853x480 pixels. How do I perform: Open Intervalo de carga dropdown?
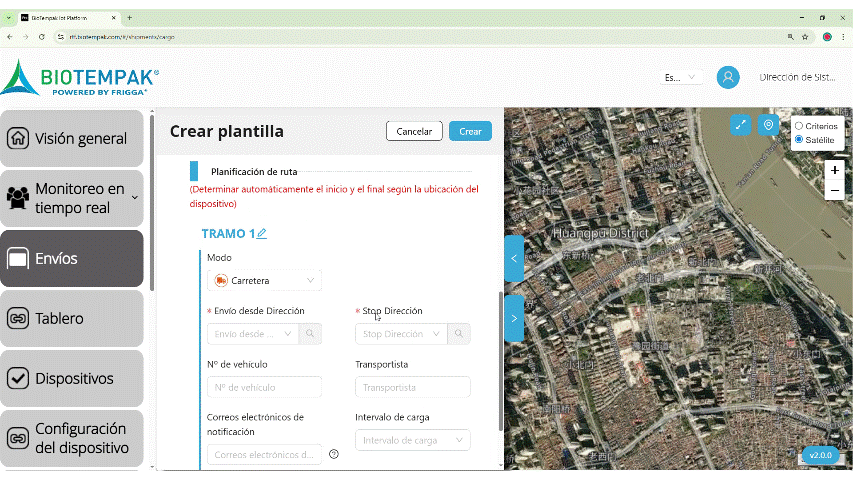click(x=413, y=440)
